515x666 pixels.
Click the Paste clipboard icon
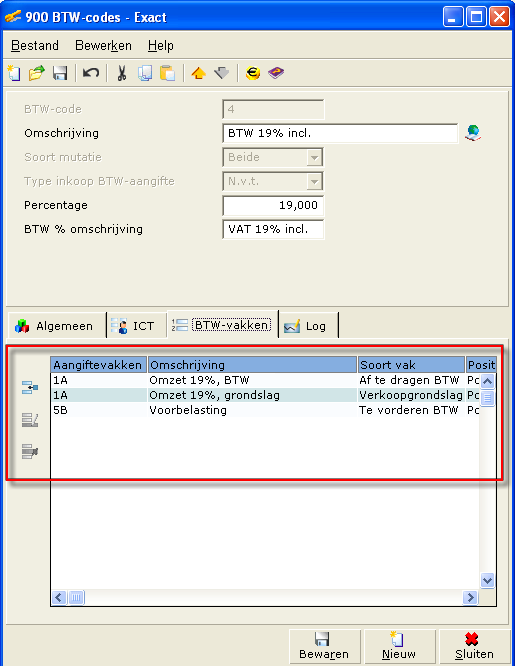pyautogui.click(x=167, y=73)
